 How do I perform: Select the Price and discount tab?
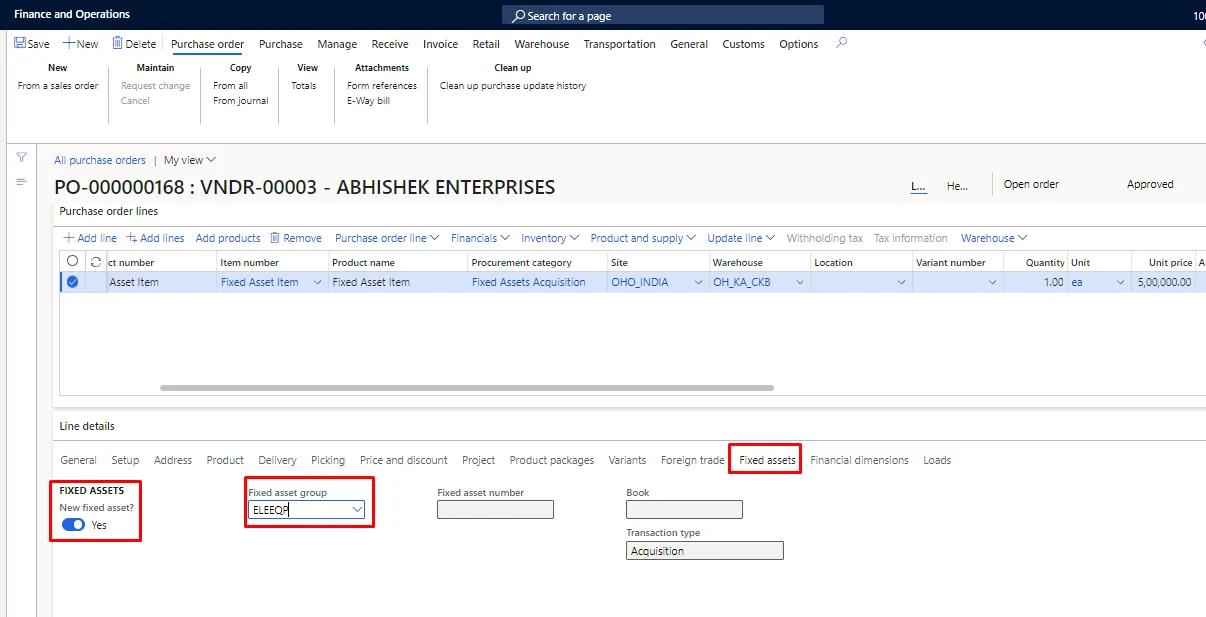click(x=404, y=460)
